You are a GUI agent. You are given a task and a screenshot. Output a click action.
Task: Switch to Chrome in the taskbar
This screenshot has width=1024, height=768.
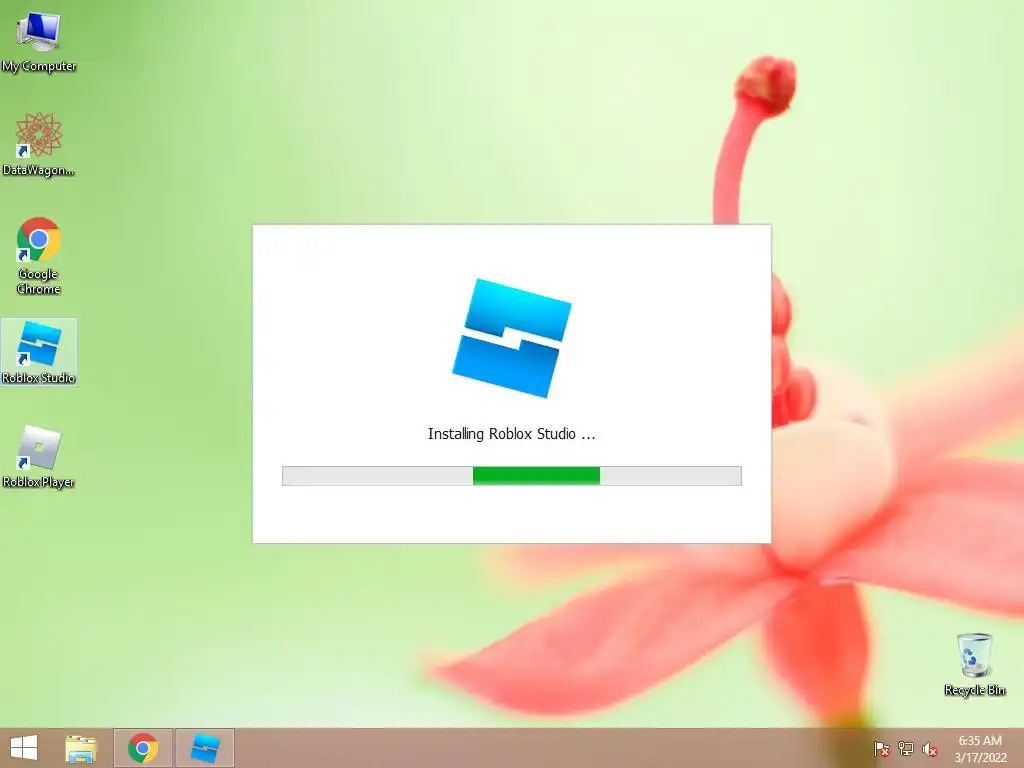[x=143, y=748]
